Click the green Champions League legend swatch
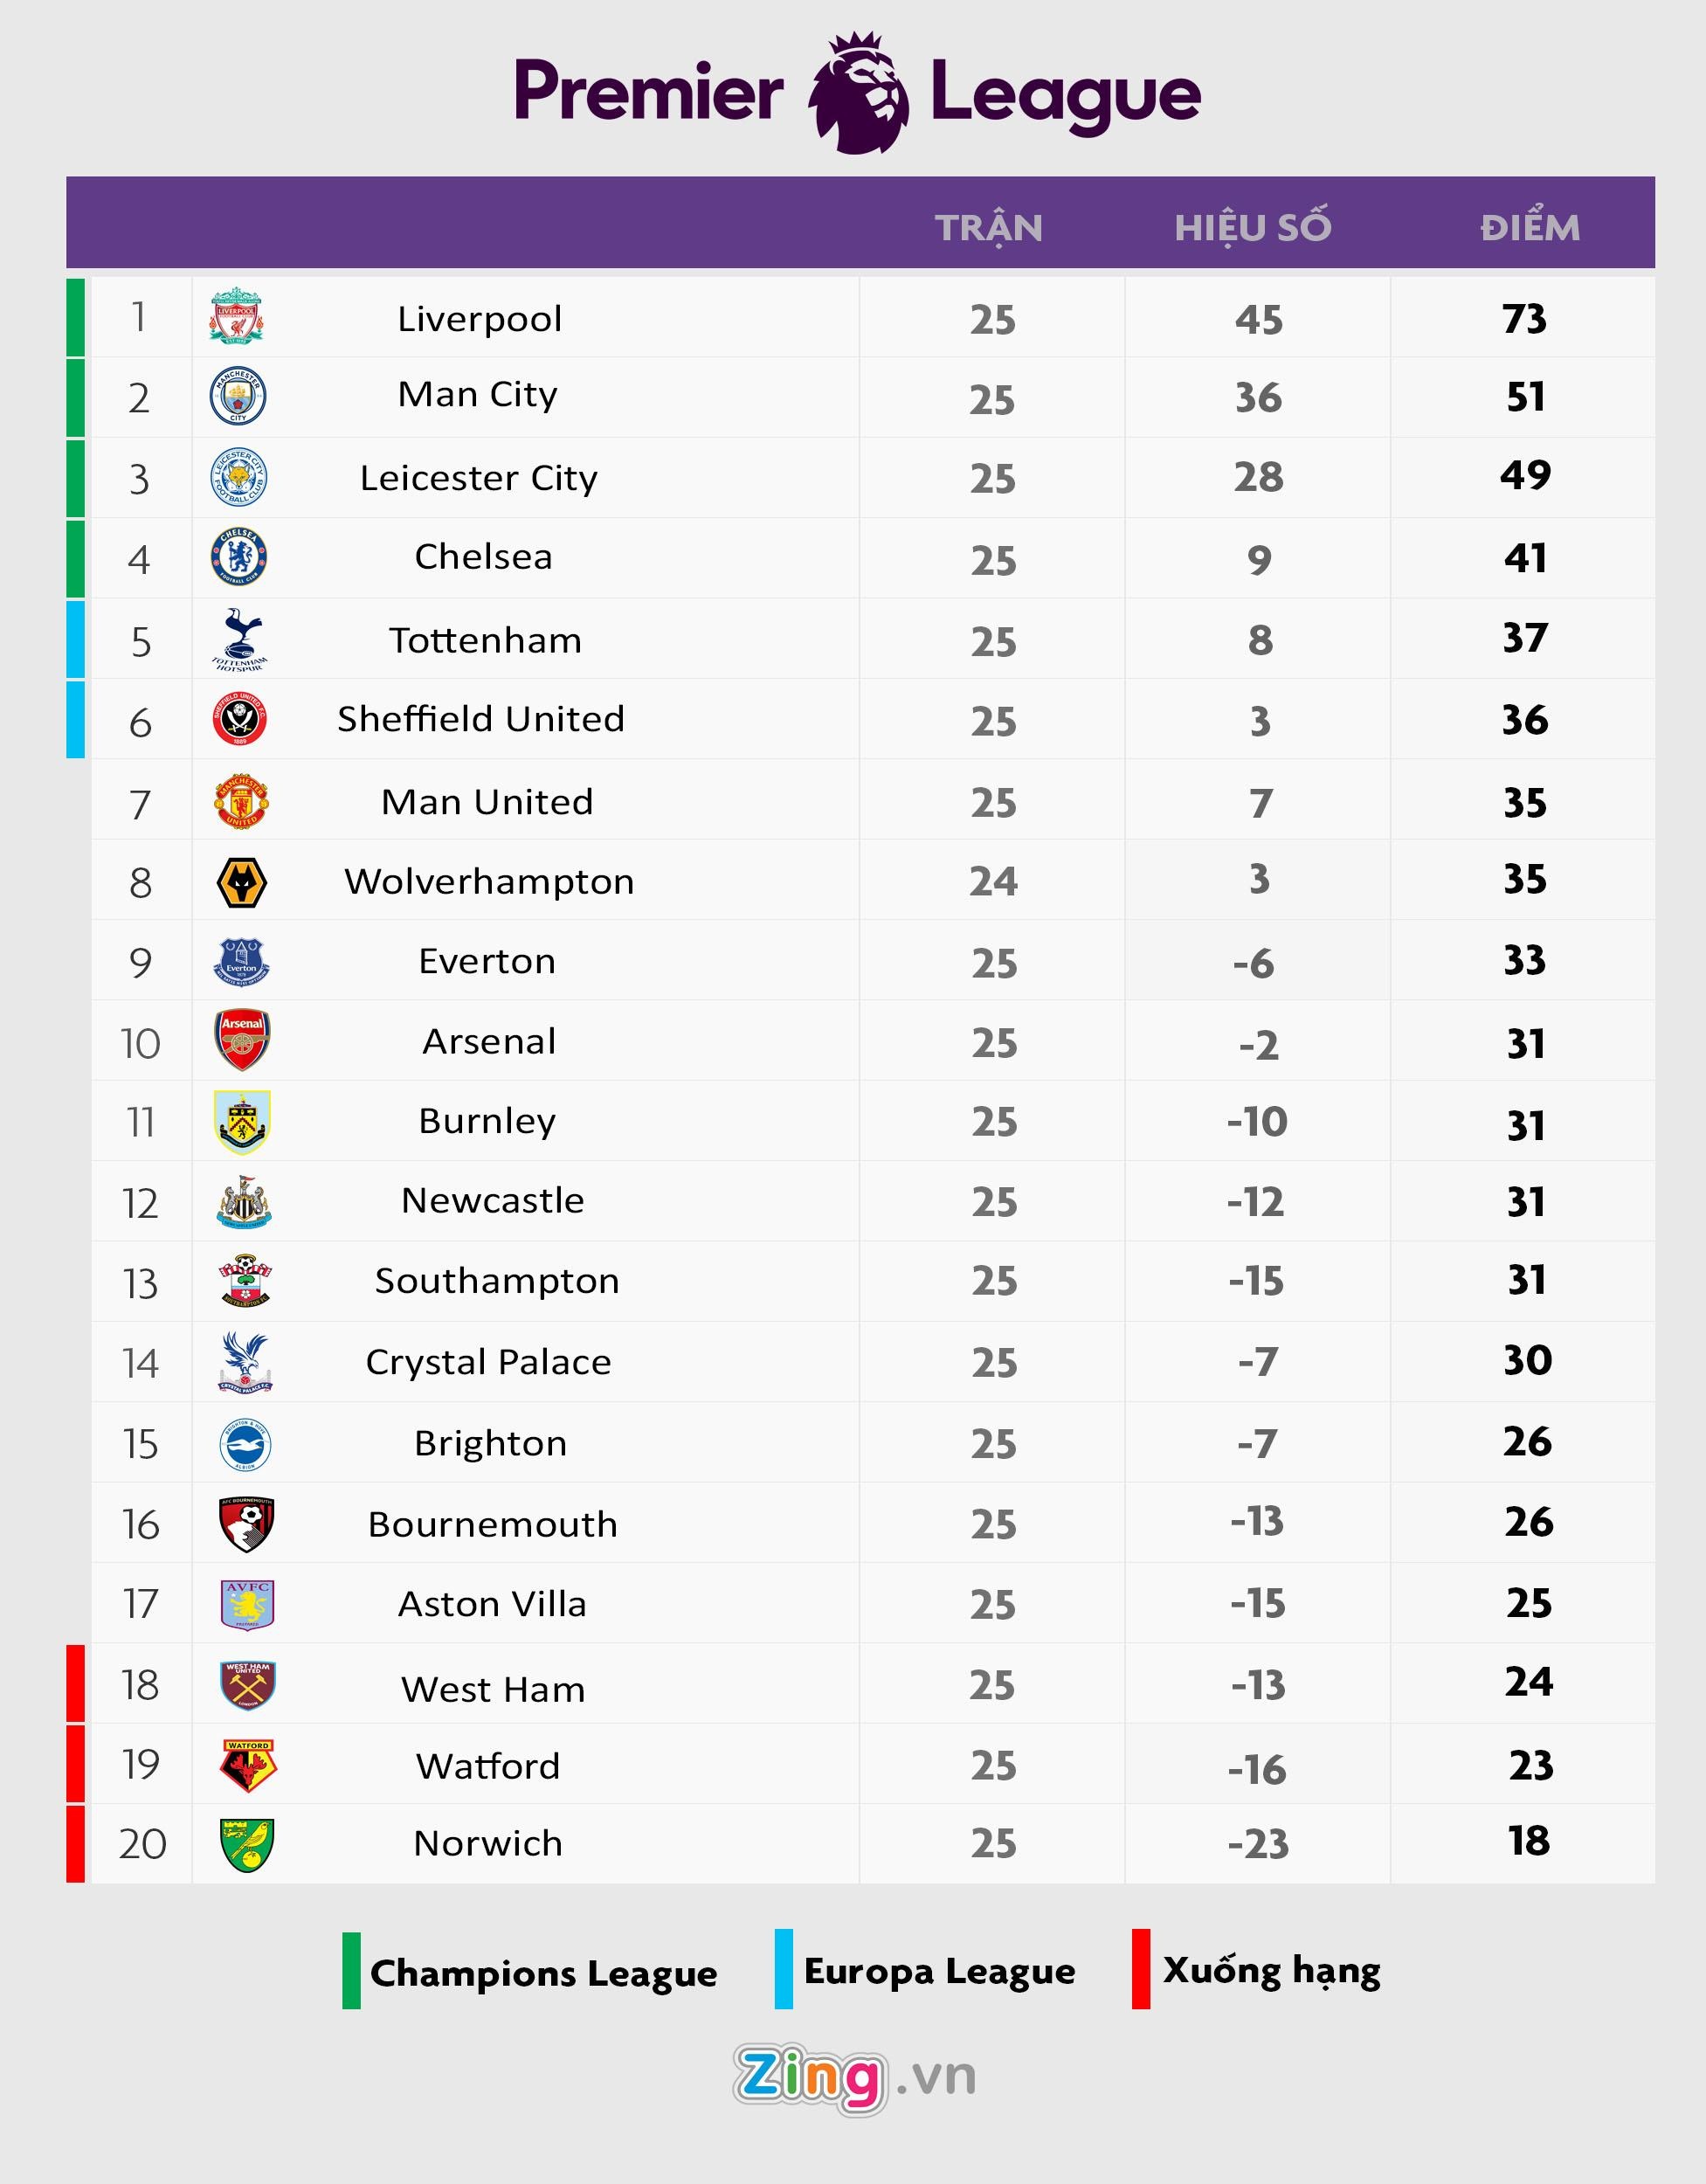Viewport: 1706px width, 2184px height. click(x=351, y=1971)
